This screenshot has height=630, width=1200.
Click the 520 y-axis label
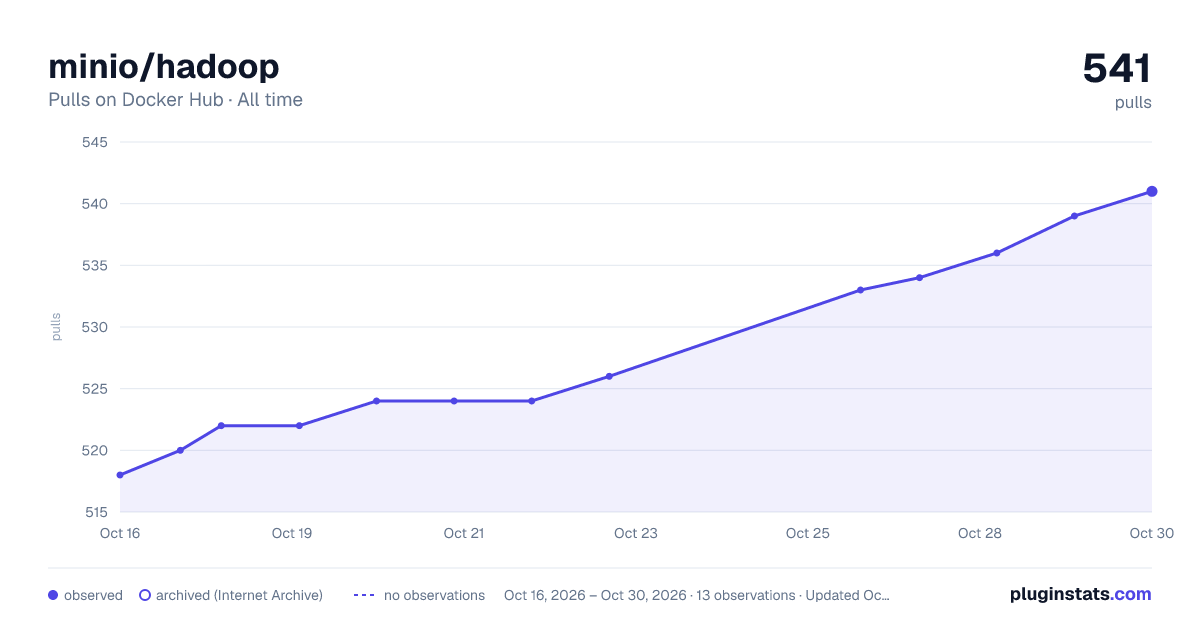(x=95, y=450)
